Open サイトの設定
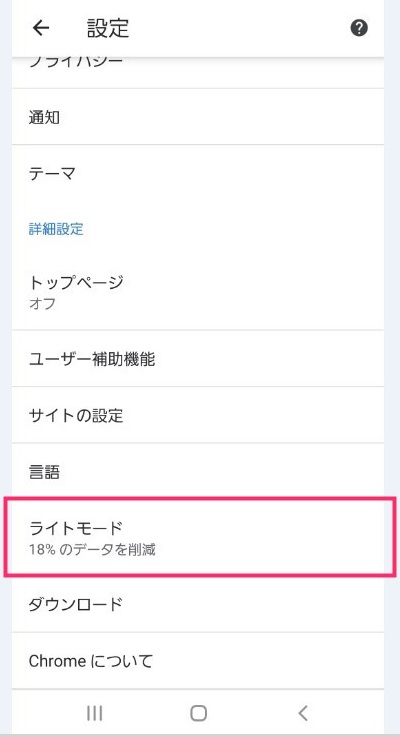This screenshot has height=737, width=400. tap(198, 415)
